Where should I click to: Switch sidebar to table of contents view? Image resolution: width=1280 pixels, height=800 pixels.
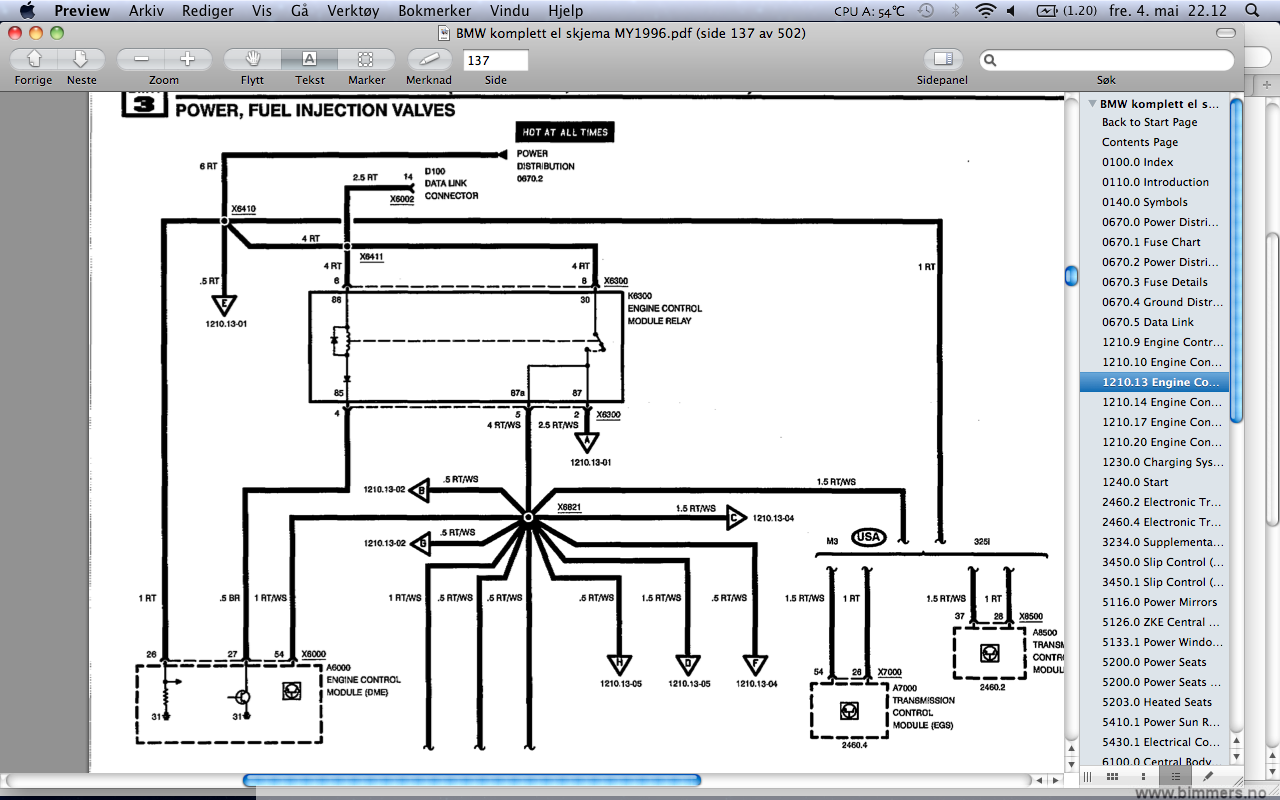point(1176,776)
